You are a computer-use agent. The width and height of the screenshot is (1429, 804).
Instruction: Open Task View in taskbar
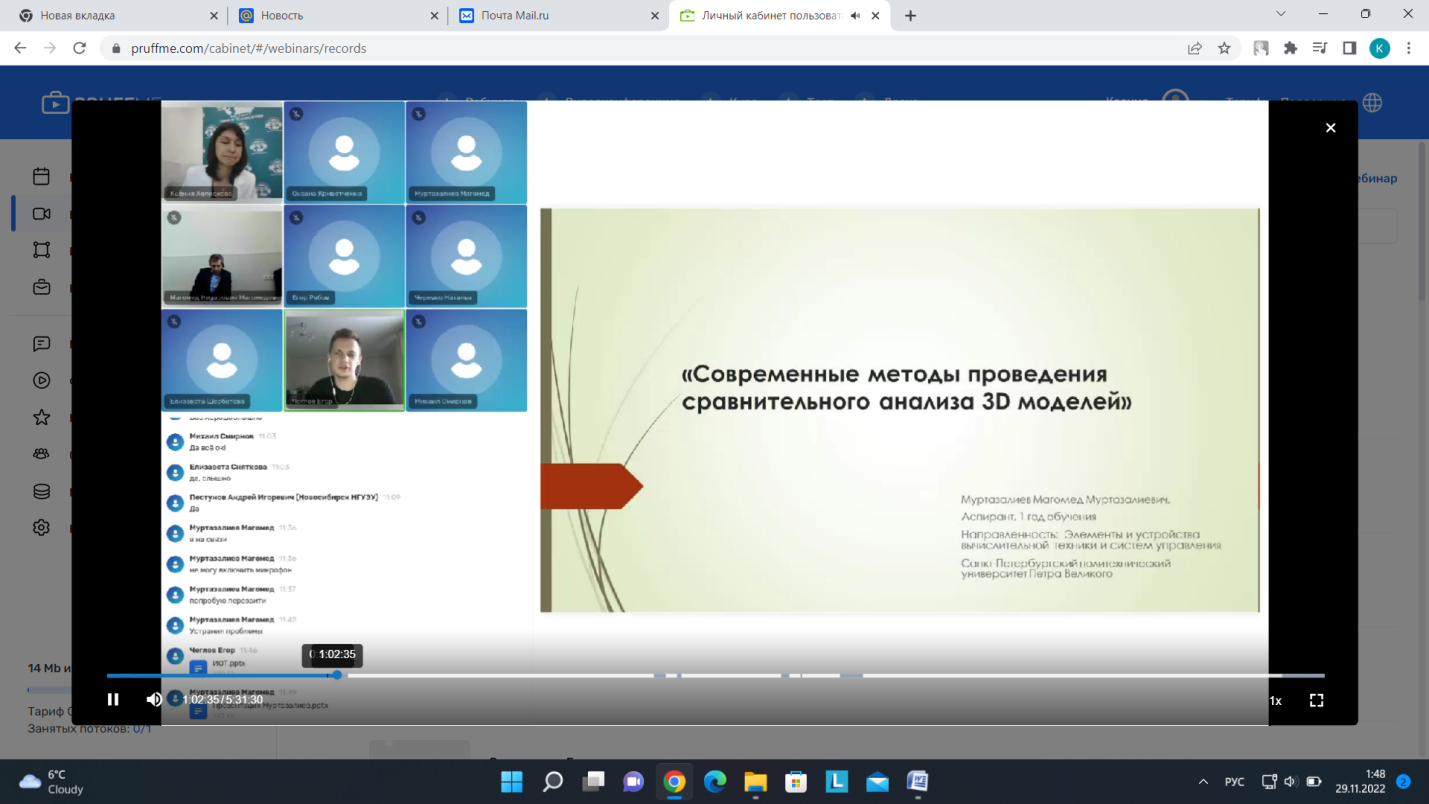tap(594, 781)
